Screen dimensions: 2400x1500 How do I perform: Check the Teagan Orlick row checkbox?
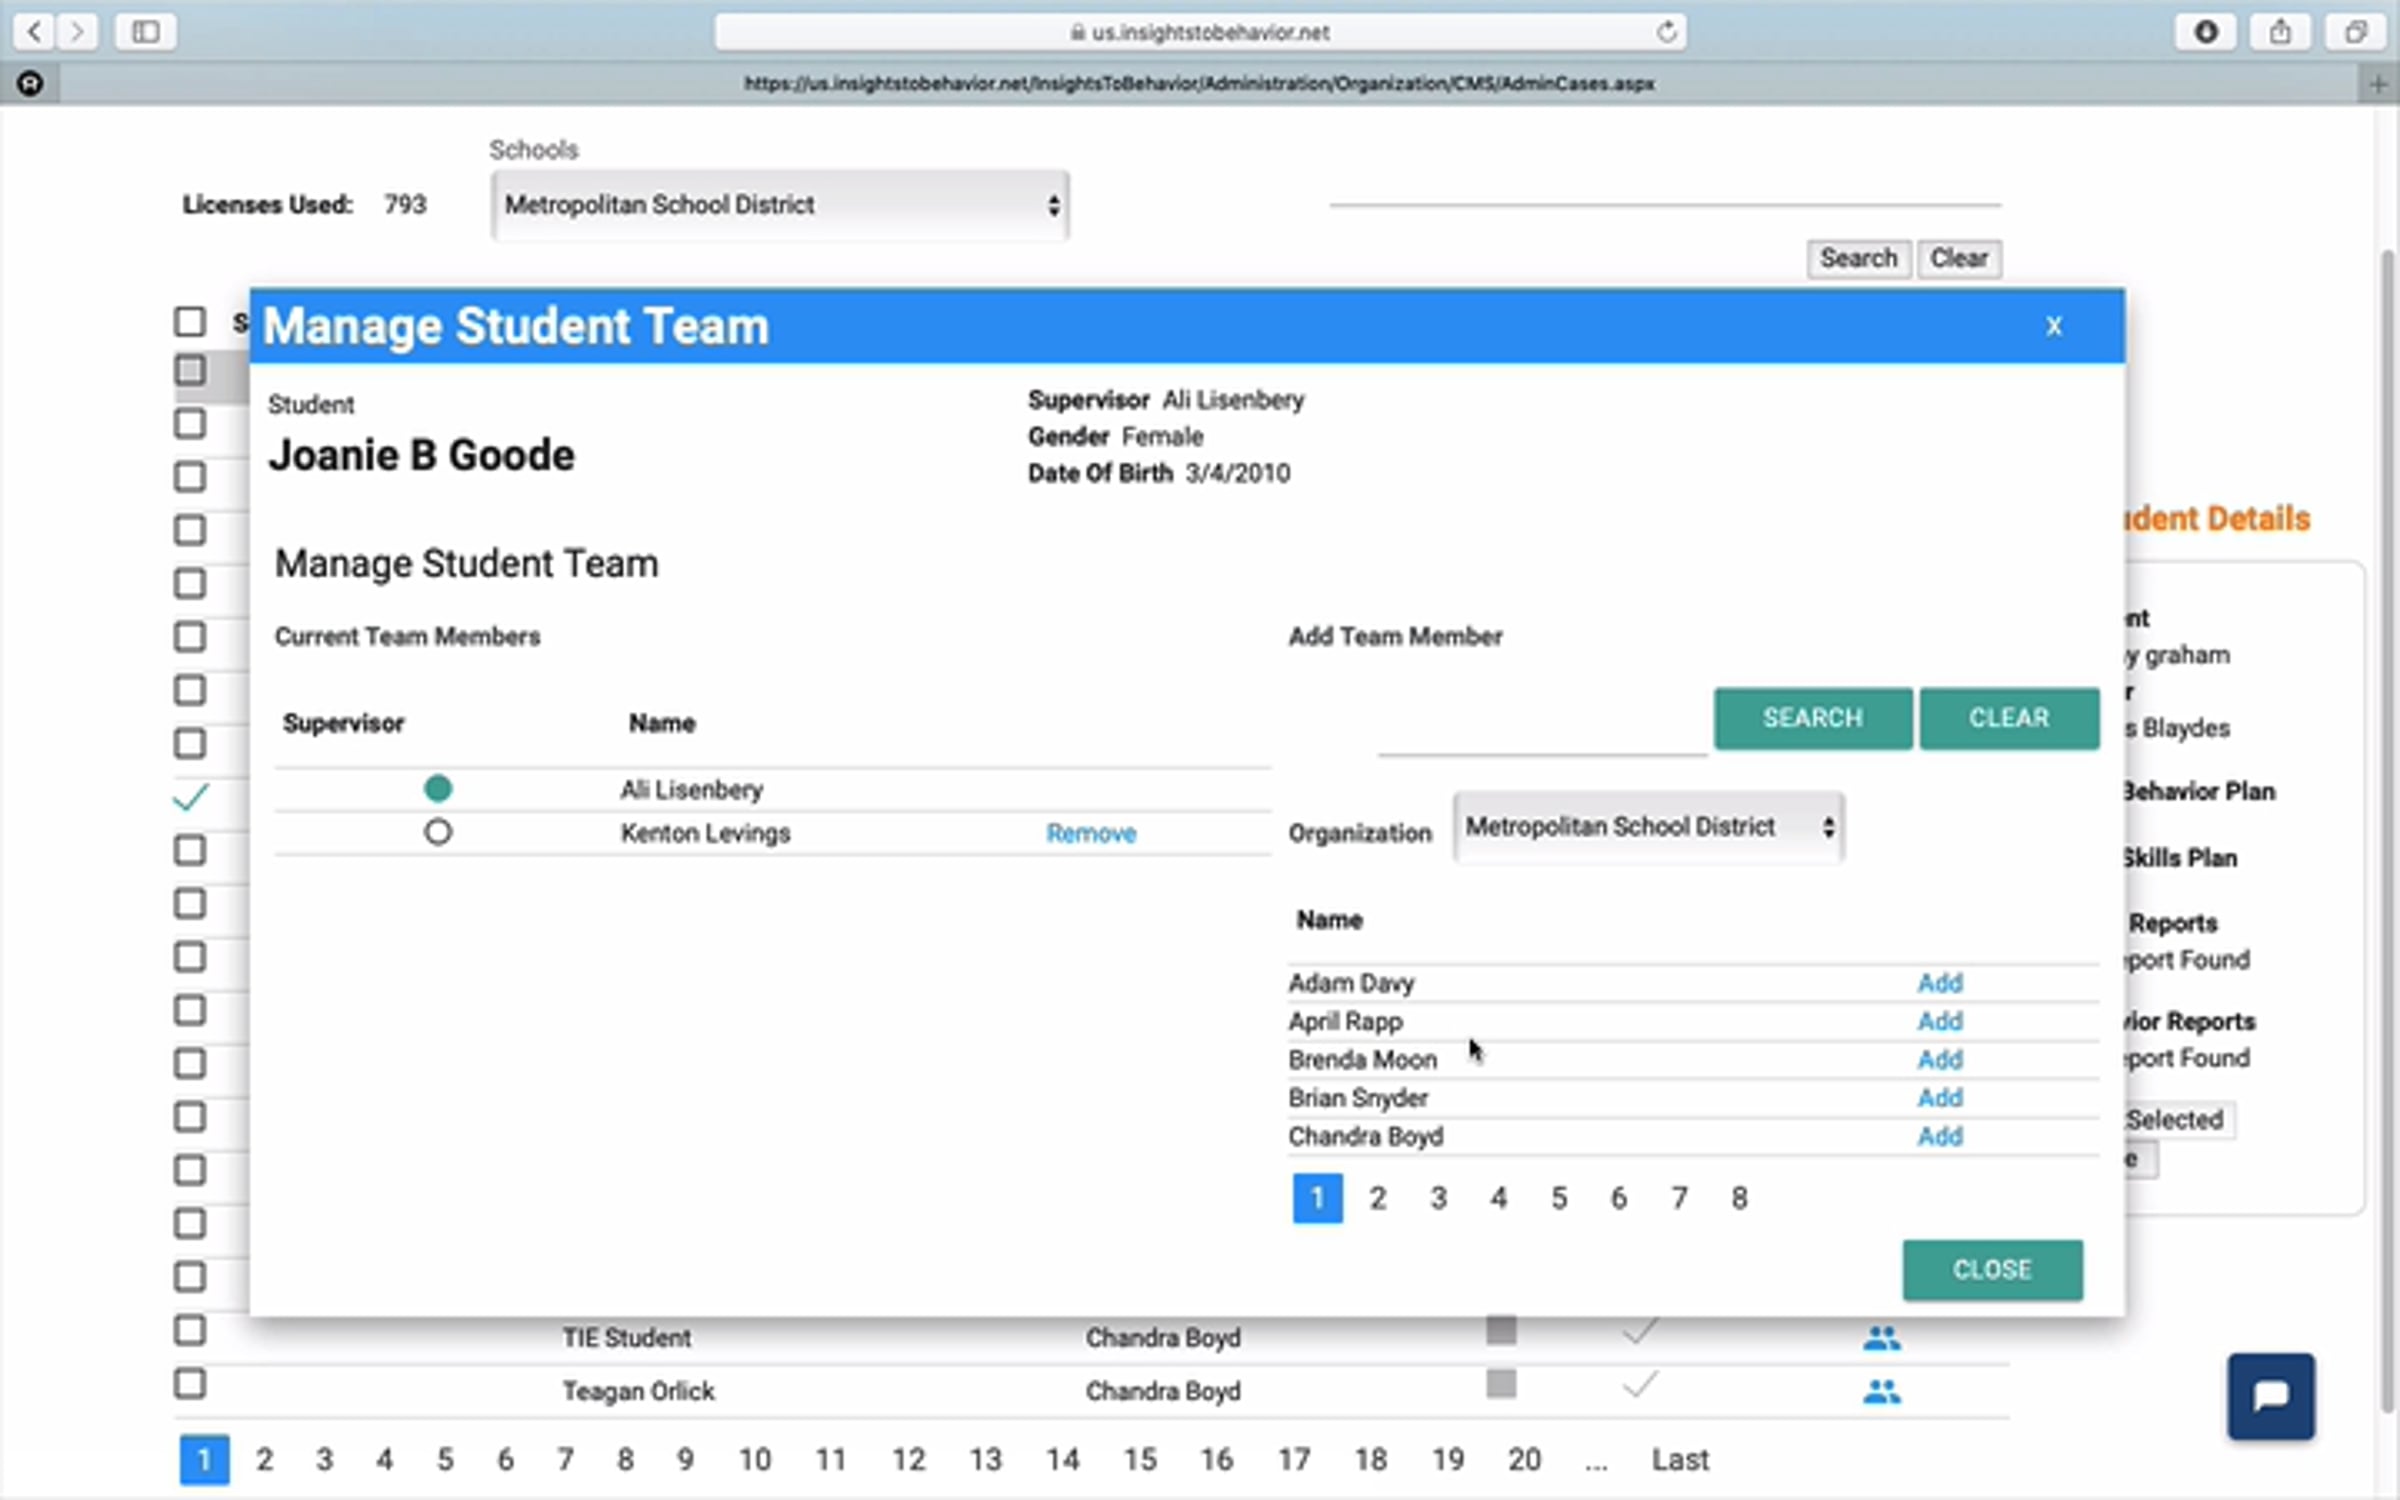click(x=190, y=1384)
